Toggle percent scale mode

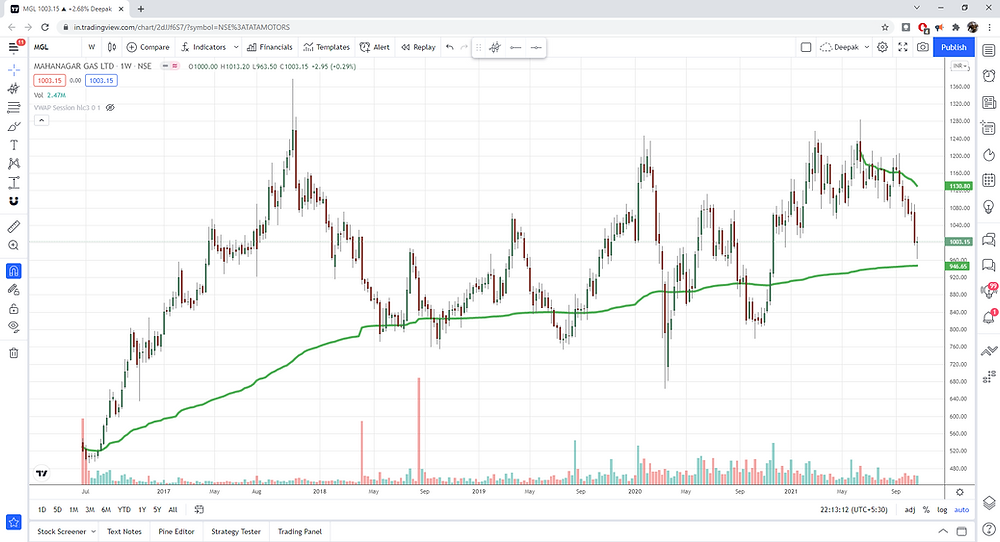[926, 509]
